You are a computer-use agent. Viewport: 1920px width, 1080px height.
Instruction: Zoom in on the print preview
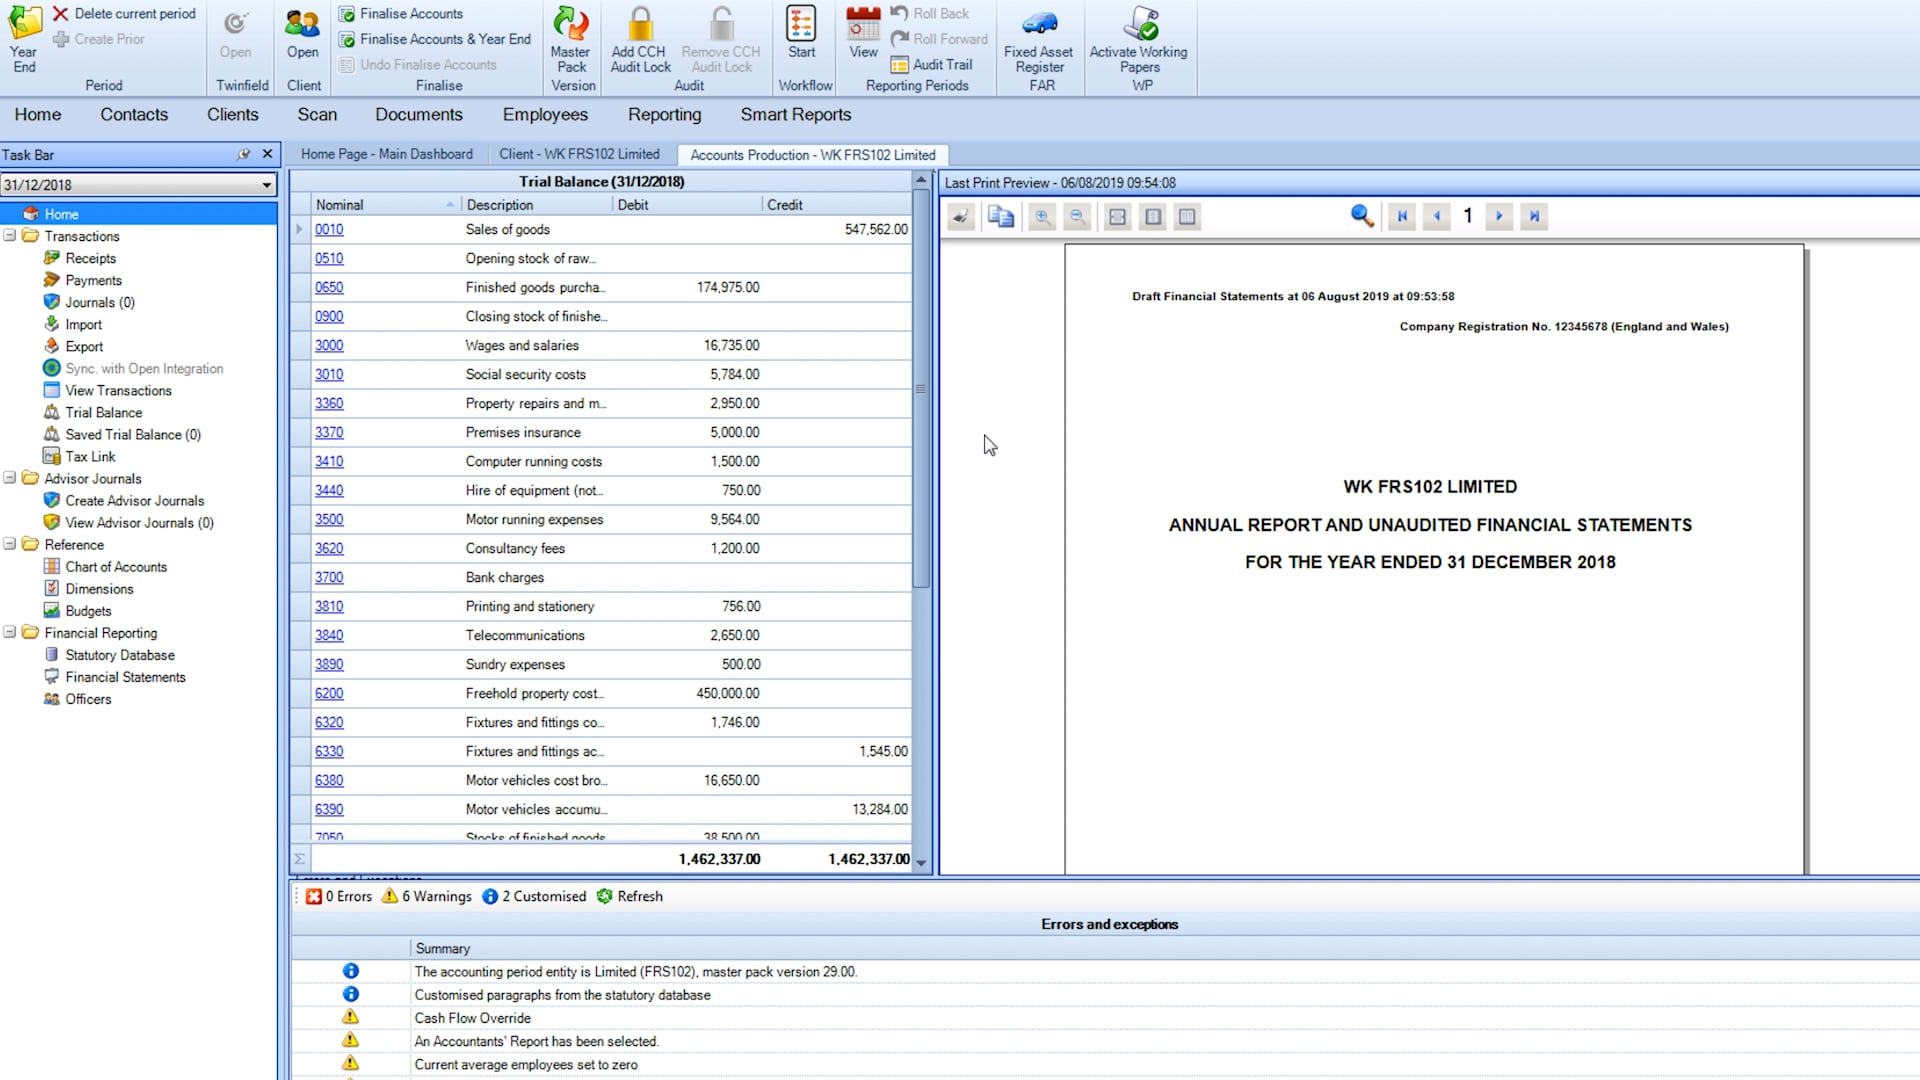click(1042, 216)
